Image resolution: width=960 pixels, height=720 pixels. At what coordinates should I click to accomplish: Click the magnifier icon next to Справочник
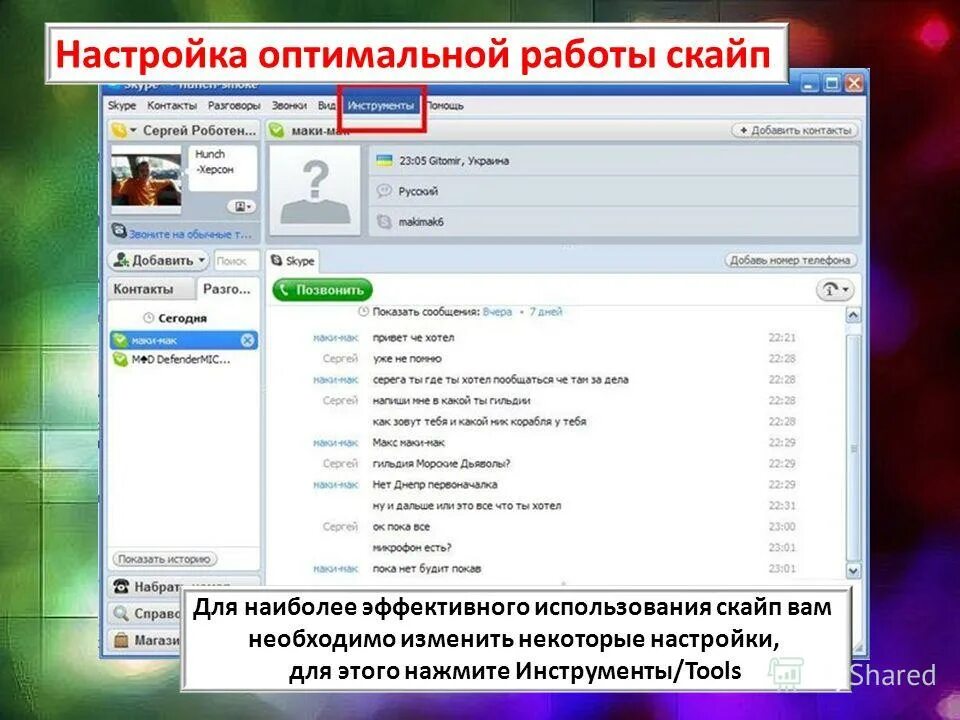(121, 613)
